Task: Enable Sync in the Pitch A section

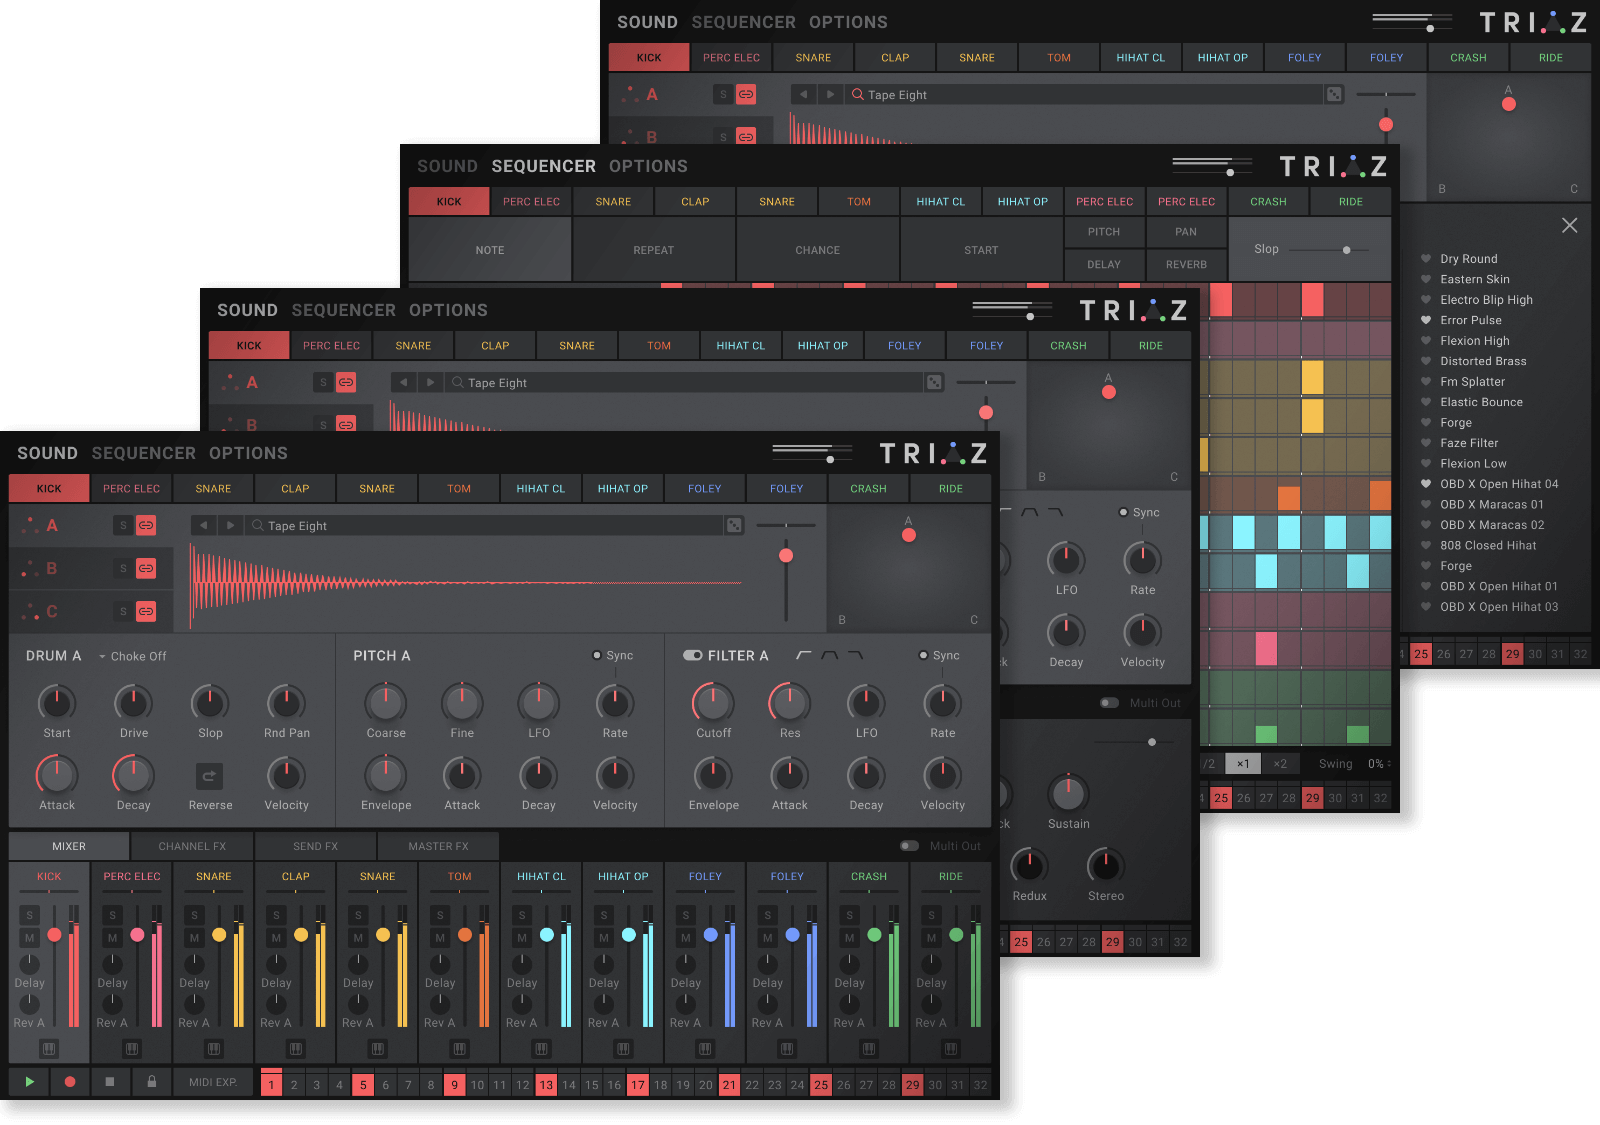Action: (x=597, y=655)
